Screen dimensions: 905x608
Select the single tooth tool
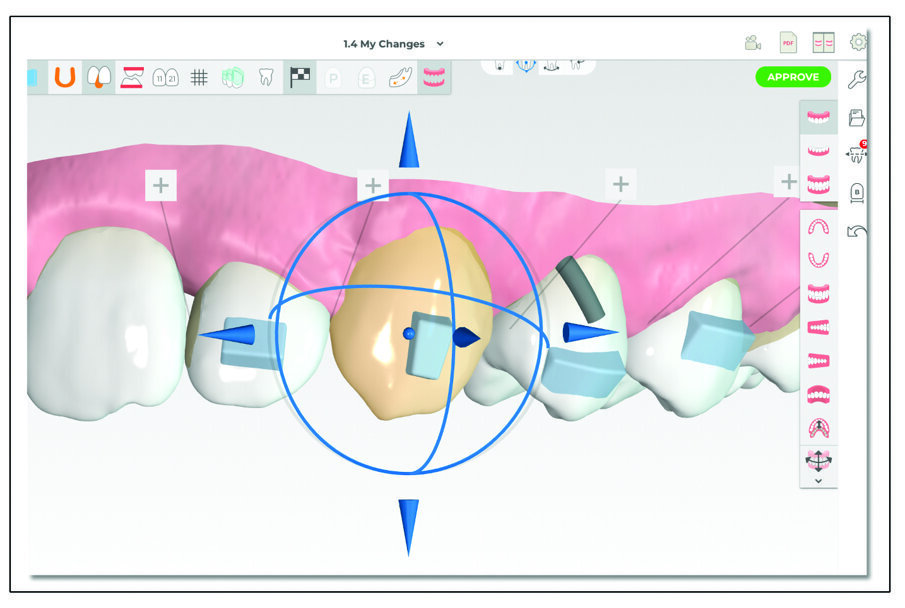click(x=266, y=75)
